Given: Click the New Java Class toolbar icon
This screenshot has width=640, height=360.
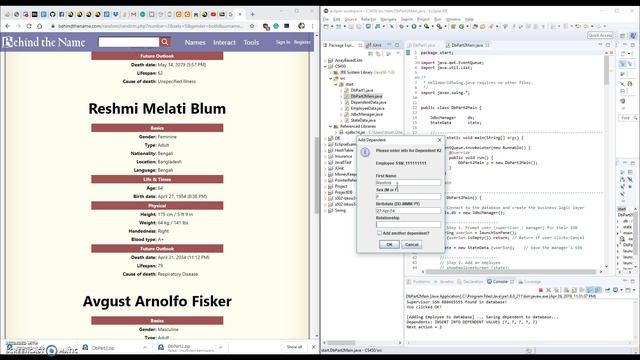Looking at the screenshot, I should point(462,27).
